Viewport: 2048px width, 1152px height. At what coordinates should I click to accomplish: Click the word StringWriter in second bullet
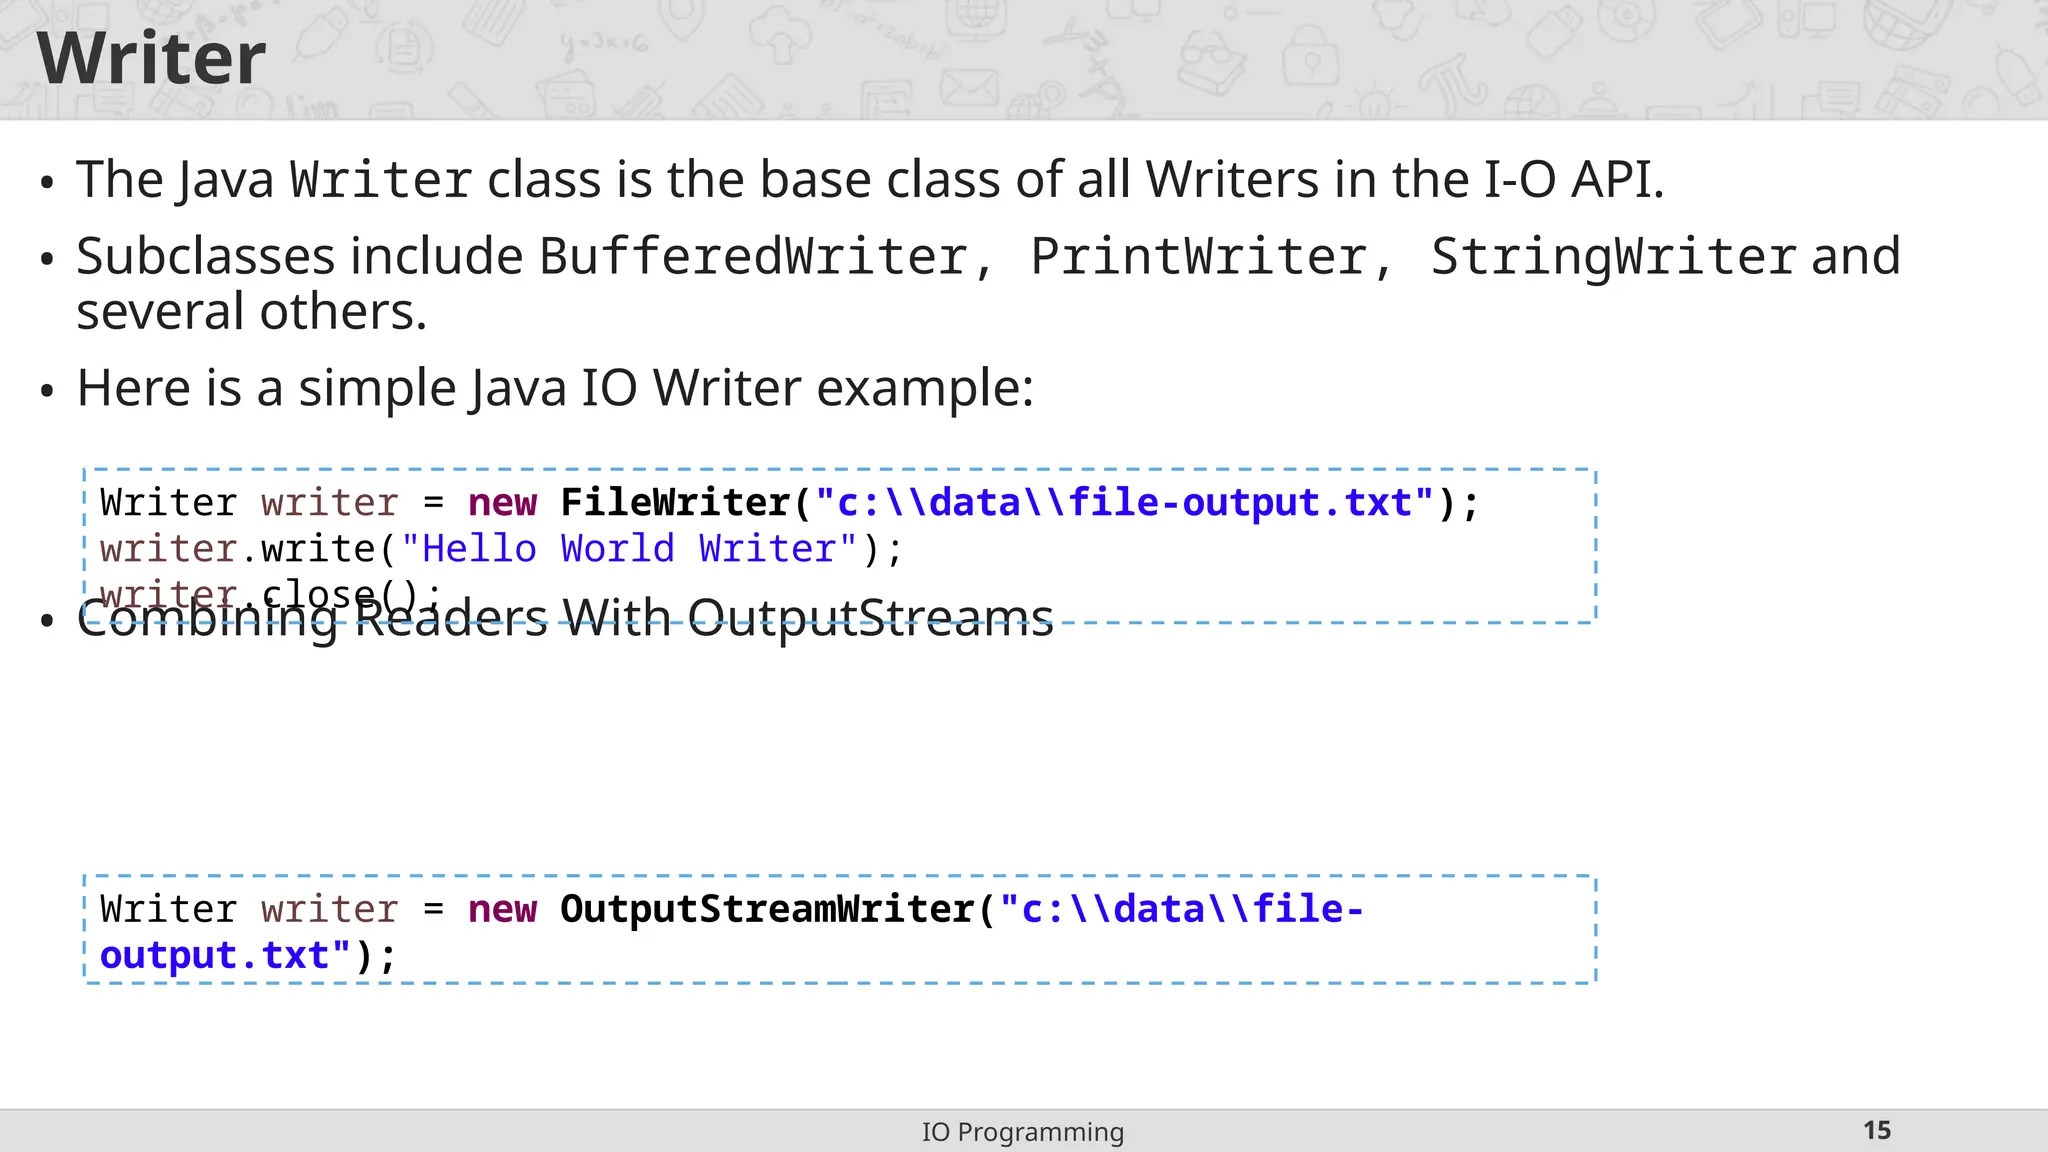1613,257
